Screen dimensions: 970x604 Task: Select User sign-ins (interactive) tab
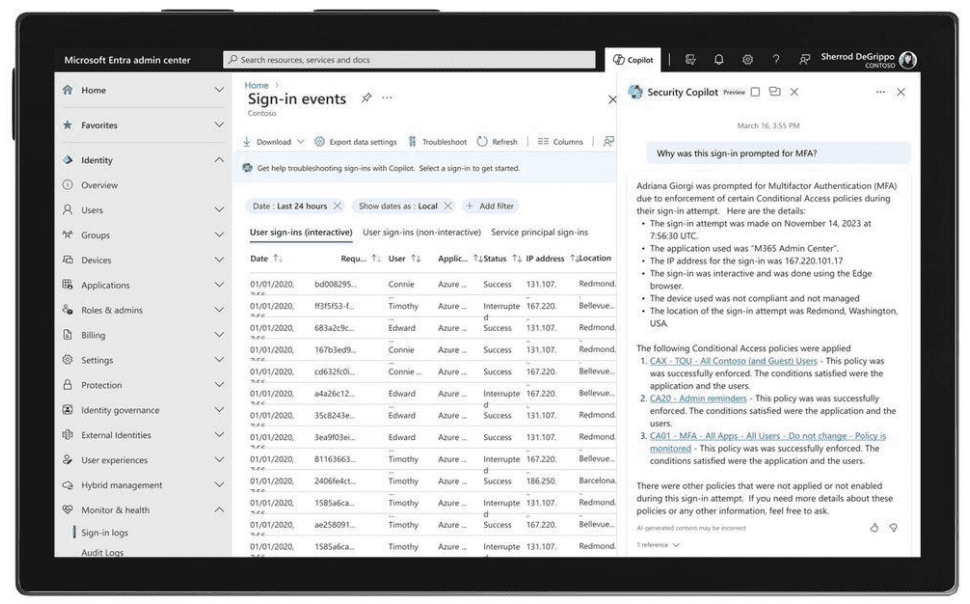pyautogui.click(x=301, y=232)
